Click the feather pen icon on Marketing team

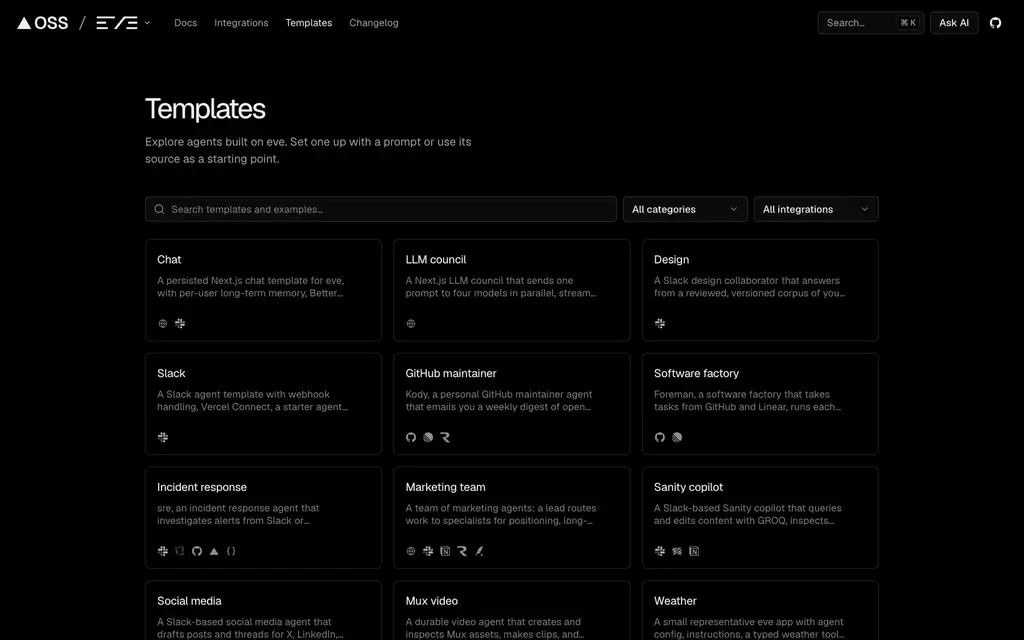pyautogui.click(x=479, y=551)
